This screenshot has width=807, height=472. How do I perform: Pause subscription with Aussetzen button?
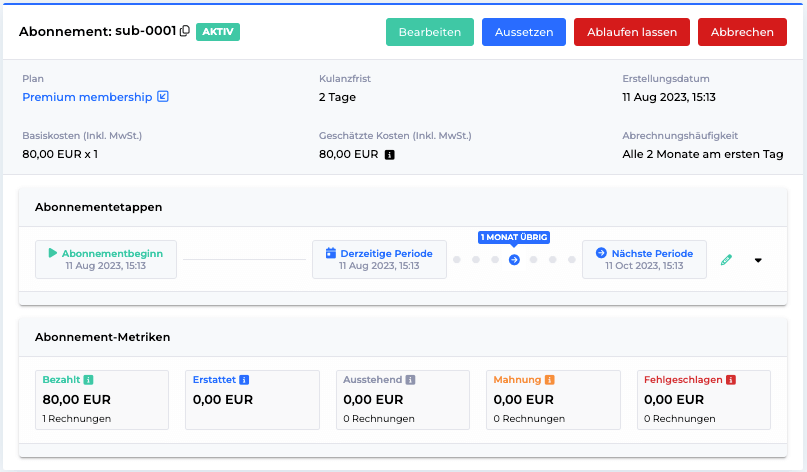click(x=524, y=32)
